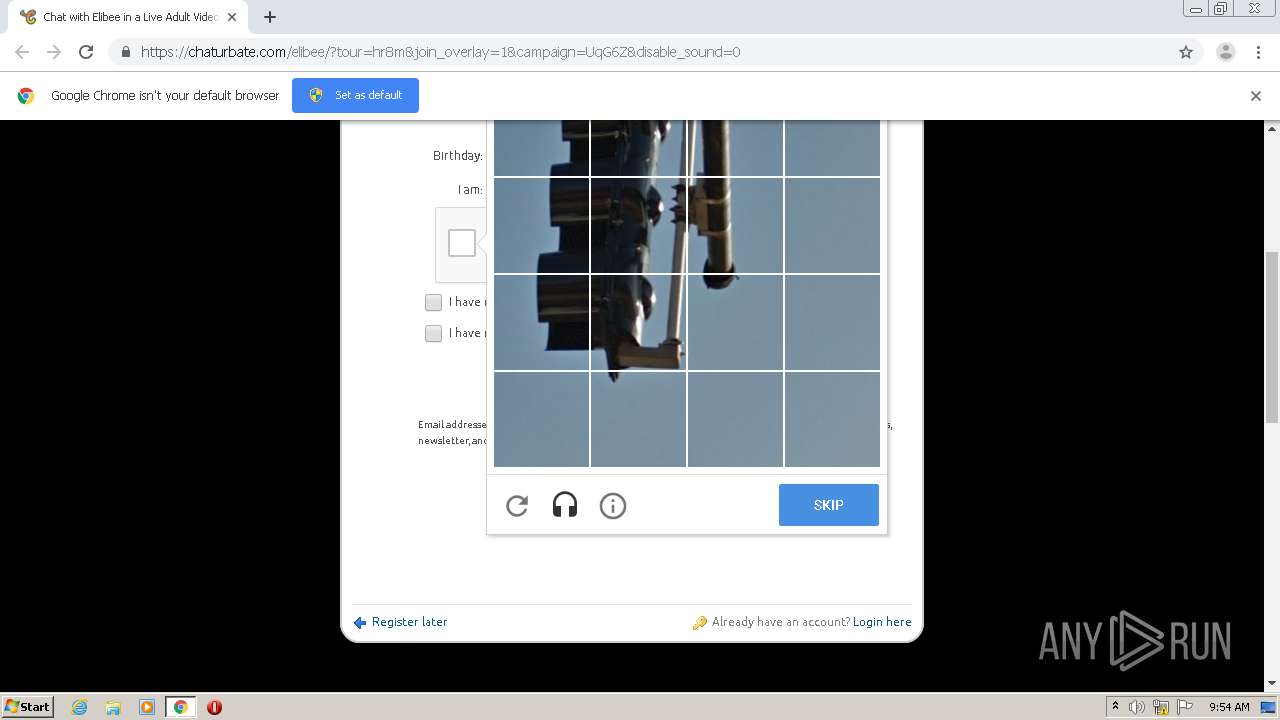Click the Show desktop tray button
The width and height of the screenshot is (1280, 720).
click(x=1268, y=707)
